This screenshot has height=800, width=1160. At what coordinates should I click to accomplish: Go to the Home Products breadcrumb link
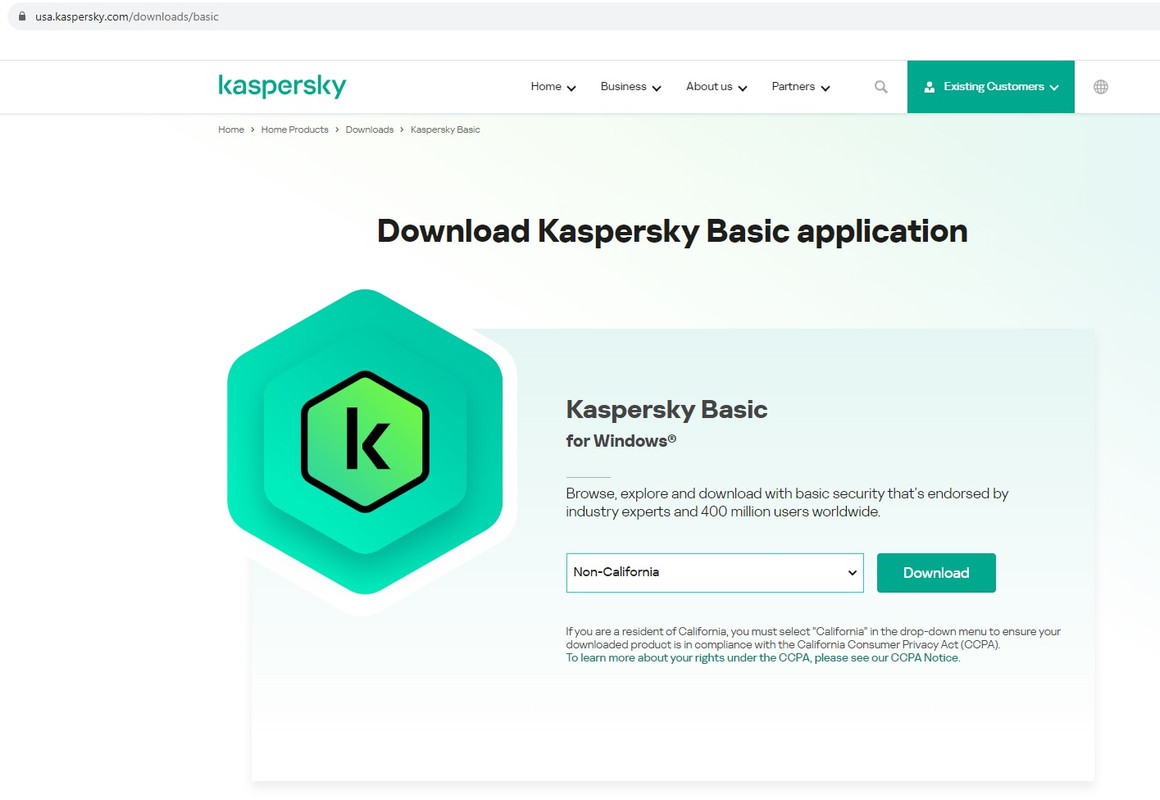[294, 130]
